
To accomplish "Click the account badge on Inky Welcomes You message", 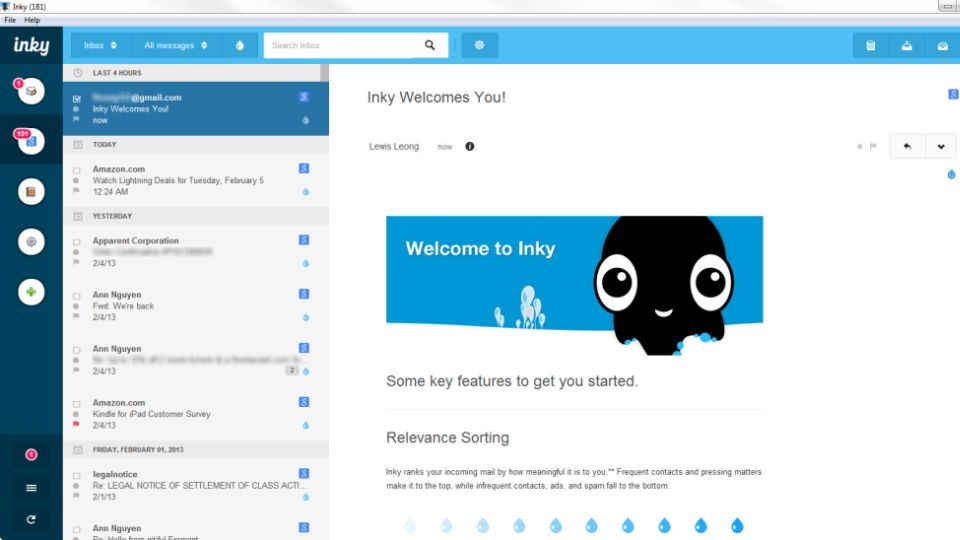I will tap(304, 97).
